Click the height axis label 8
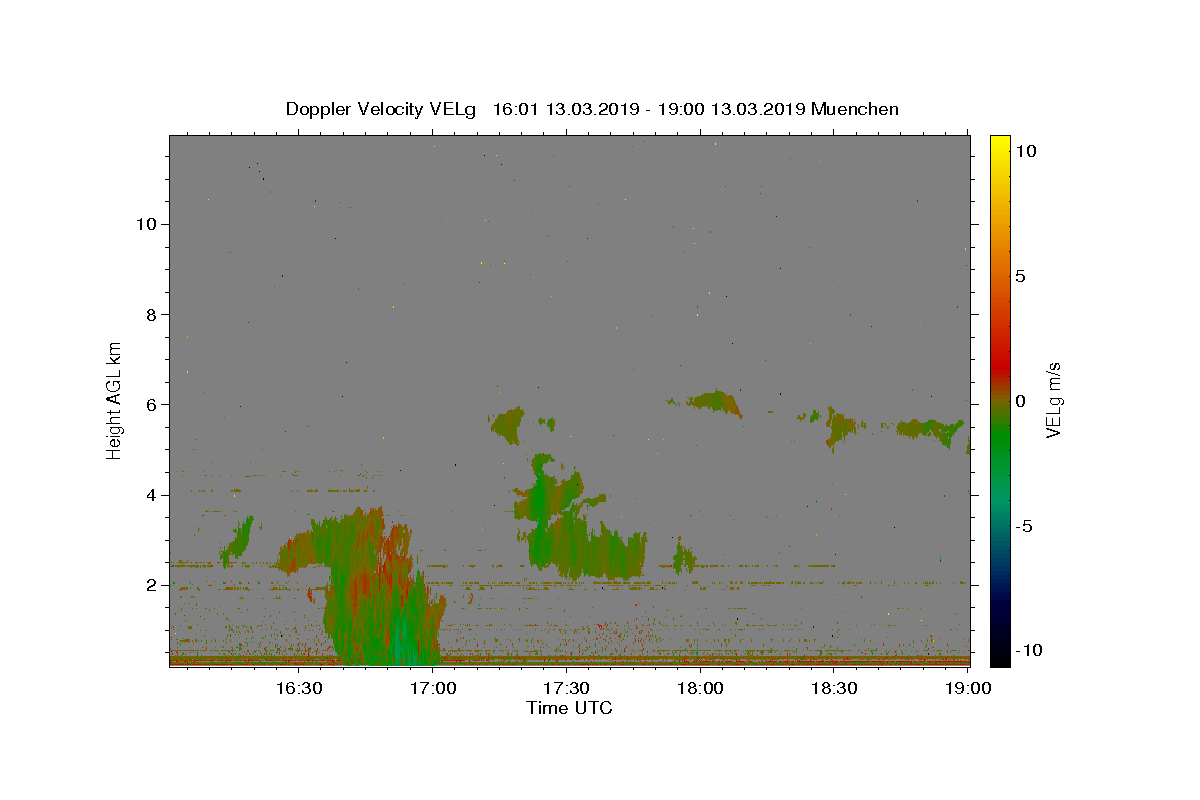Screen dimensions: 1200x800 coord(152,314)
